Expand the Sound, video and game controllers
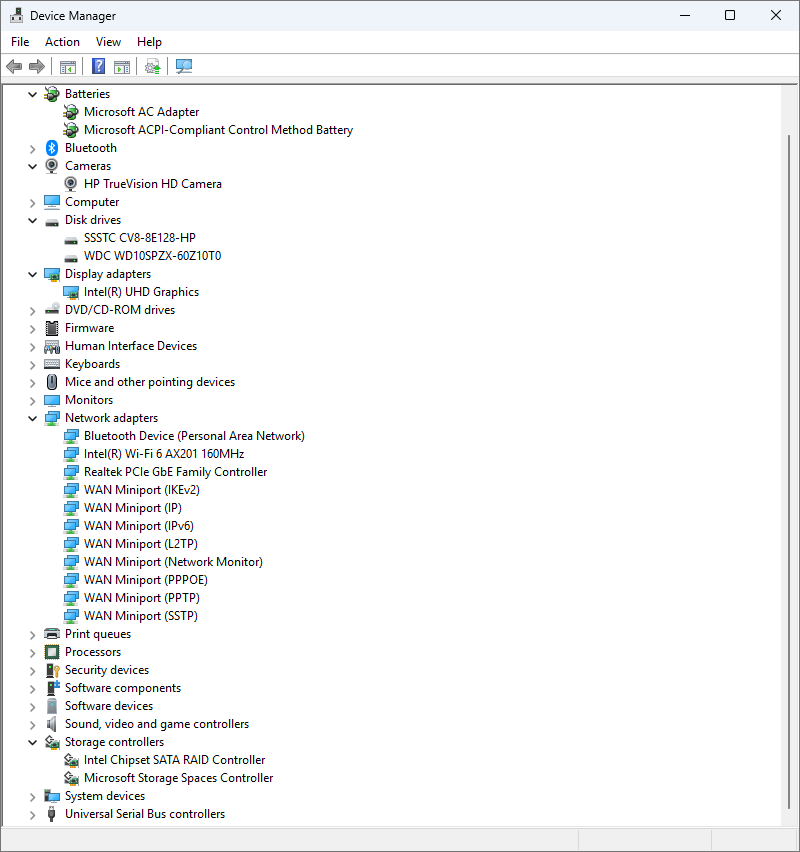The height and width of the screenshot is (852, 800). click(33, 724)
